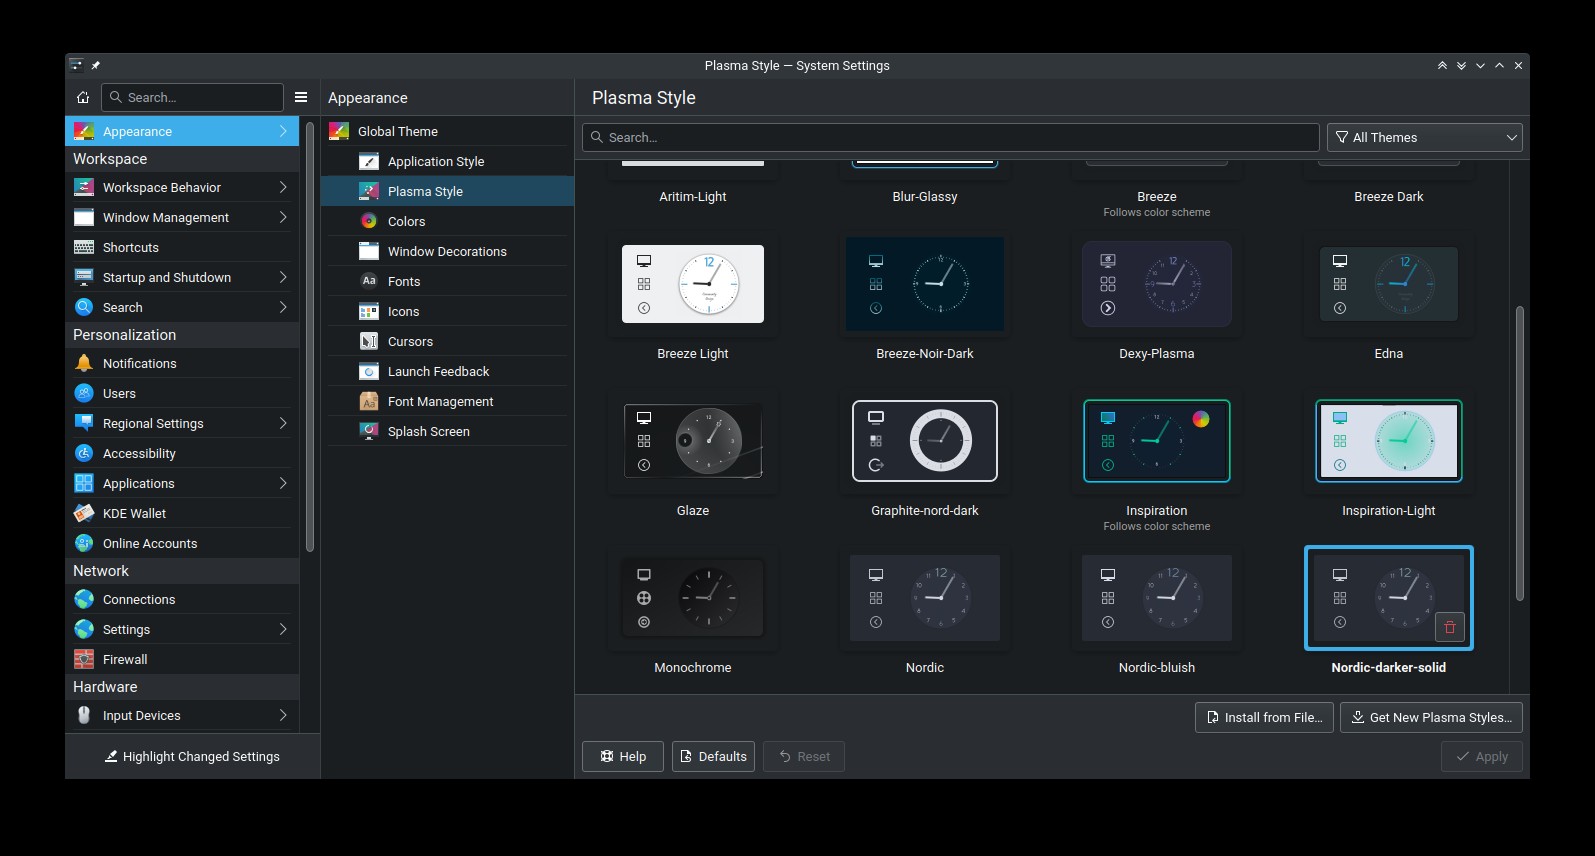Expand the Input Devices chevron
This screenshot has height=856, width=1595.
click(x=283, y=715)
